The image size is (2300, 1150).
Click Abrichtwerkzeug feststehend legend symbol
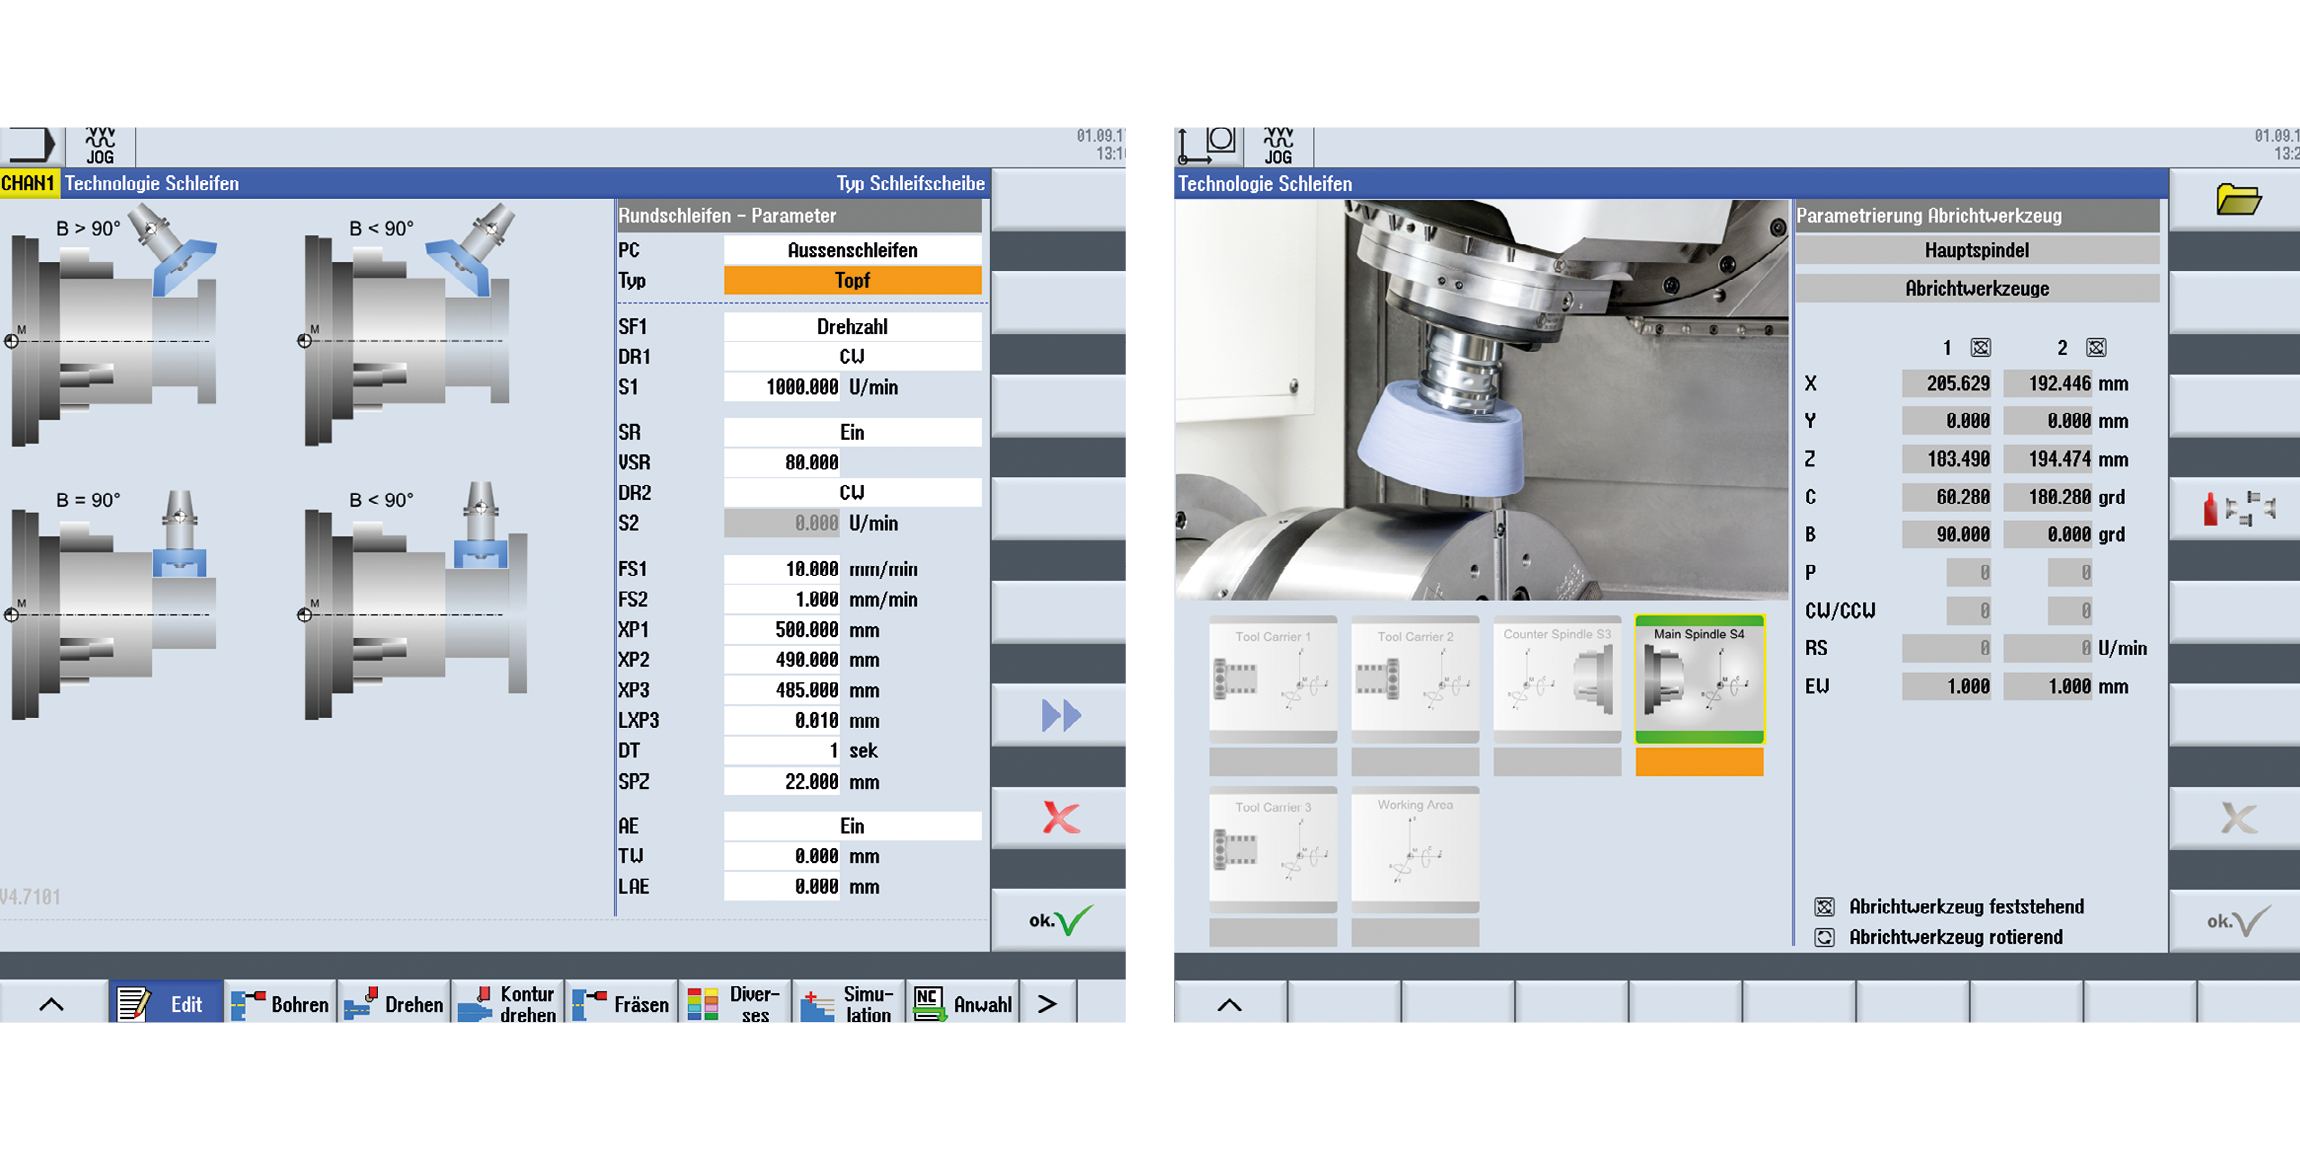1824,907
